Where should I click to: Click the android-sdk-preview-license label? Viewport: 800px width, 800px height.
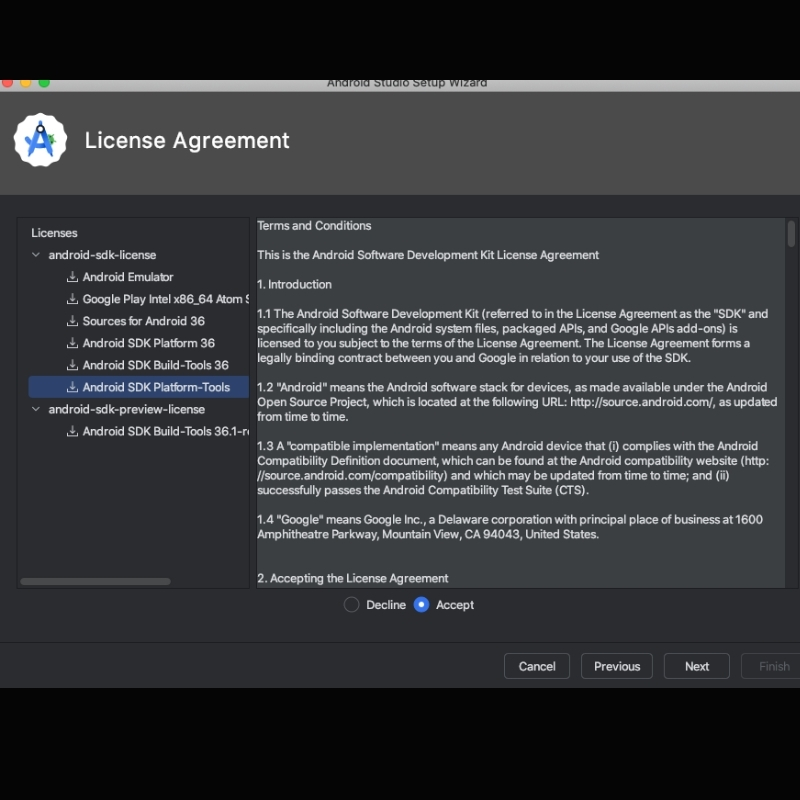[127, 409]
